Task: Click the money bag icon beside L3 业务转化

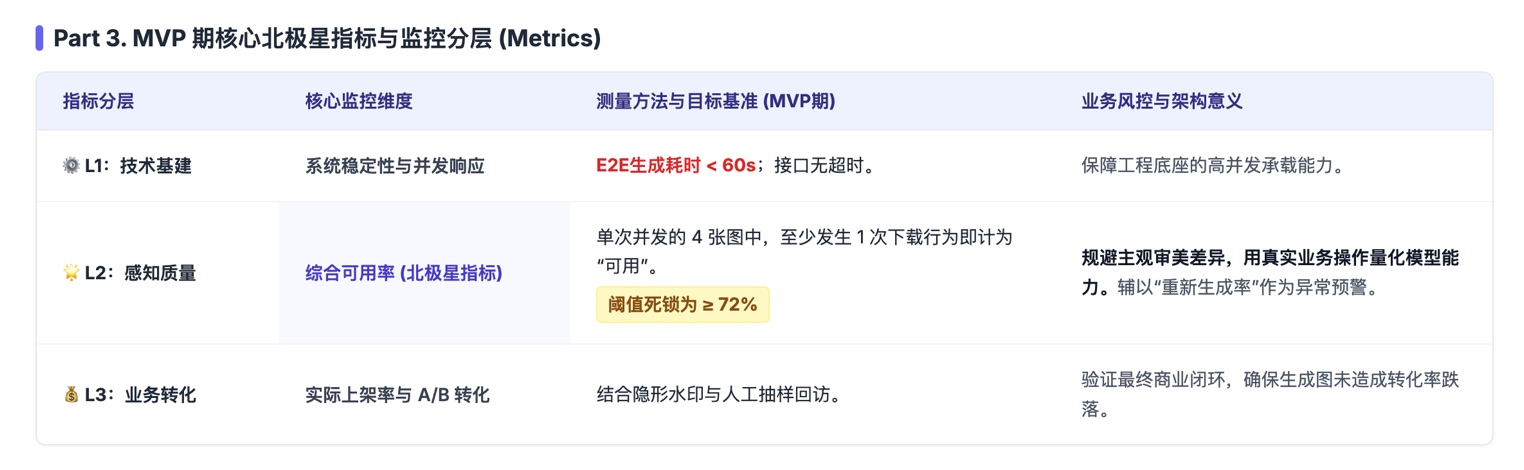Action: (70, 395)
